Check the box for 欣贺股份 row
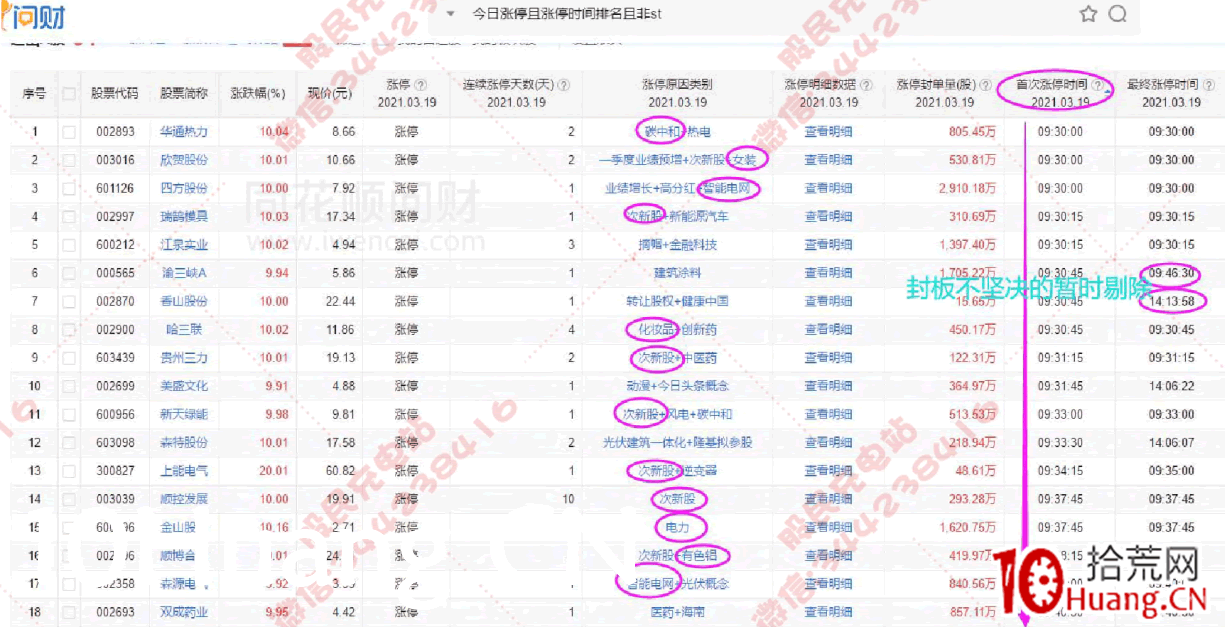 (69, 160)
